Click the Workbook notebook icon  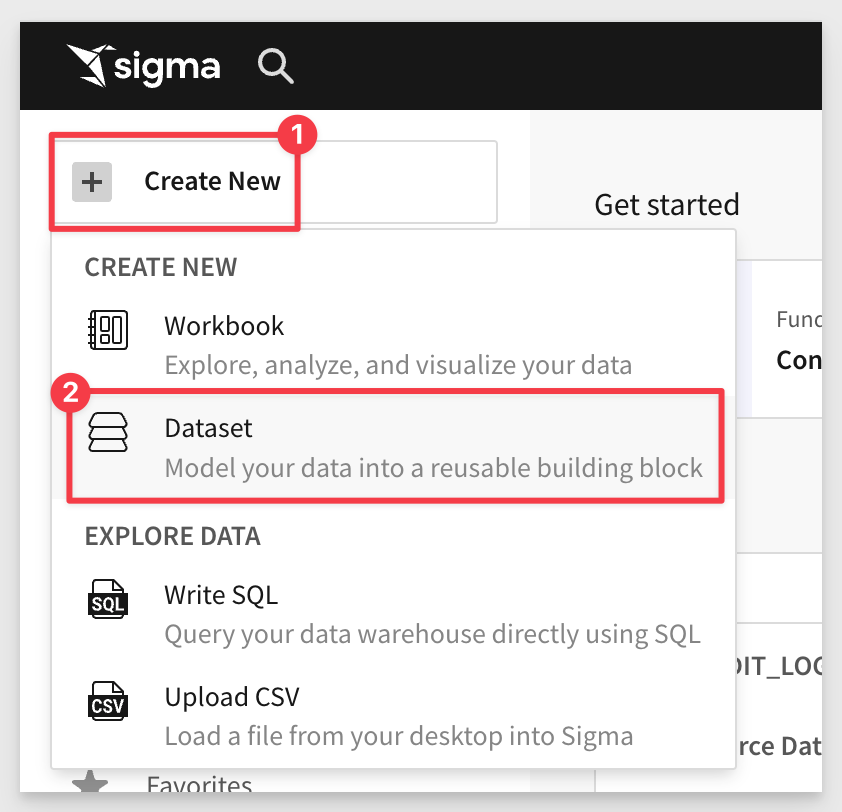pyautogui.click(x=107, y=330)
